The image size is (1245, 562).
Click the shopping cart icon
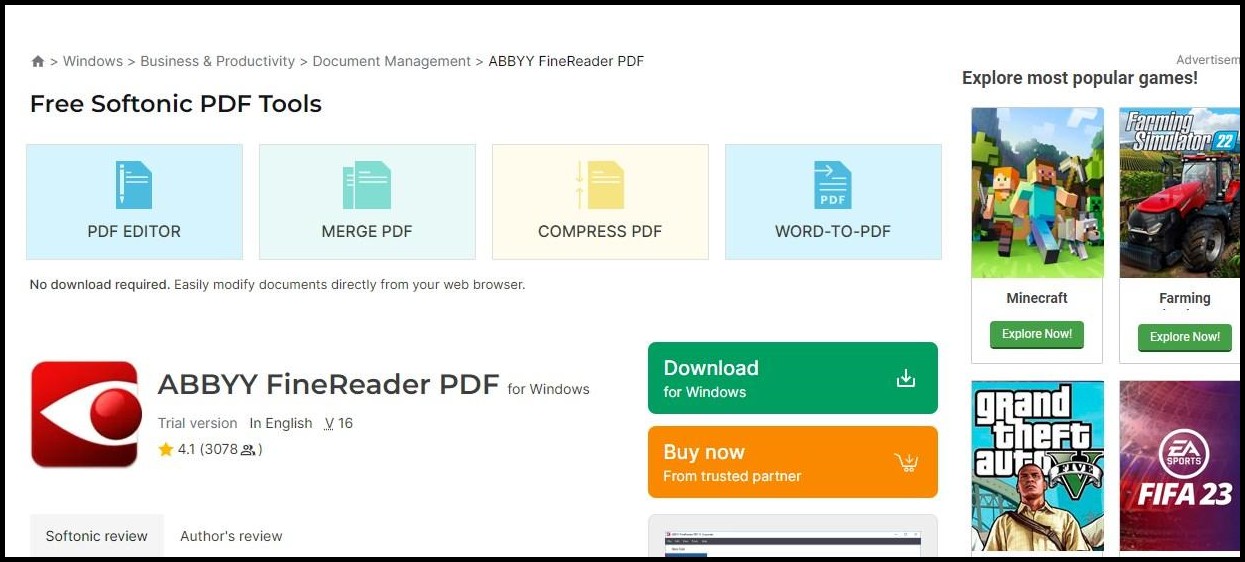tap(906, 462)
